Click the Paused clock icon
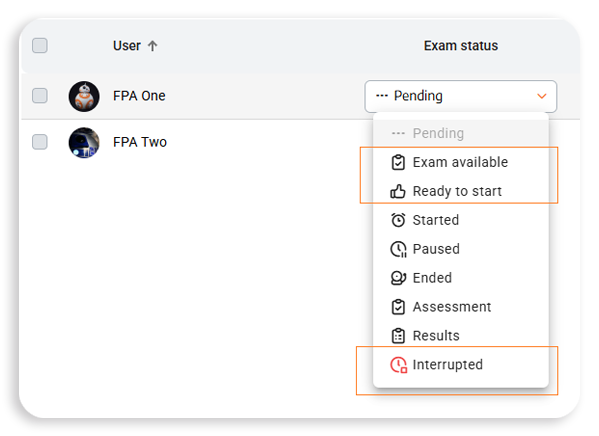This screenshot has width=599, height=436. click(398, 249)
